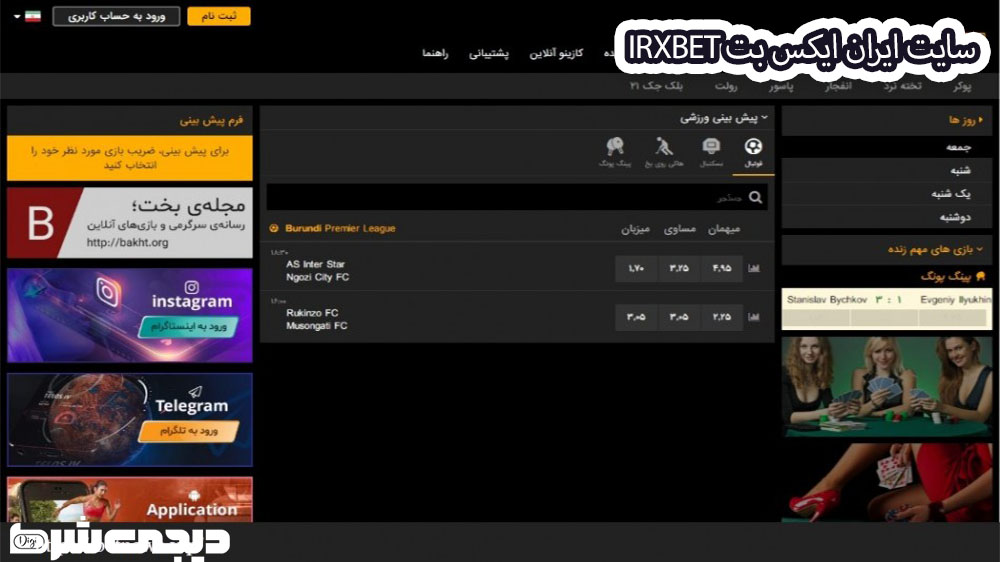The image size is (1000, 562).
Task: Choose یک شنبه in the days list
Action: tap(886, 194)
